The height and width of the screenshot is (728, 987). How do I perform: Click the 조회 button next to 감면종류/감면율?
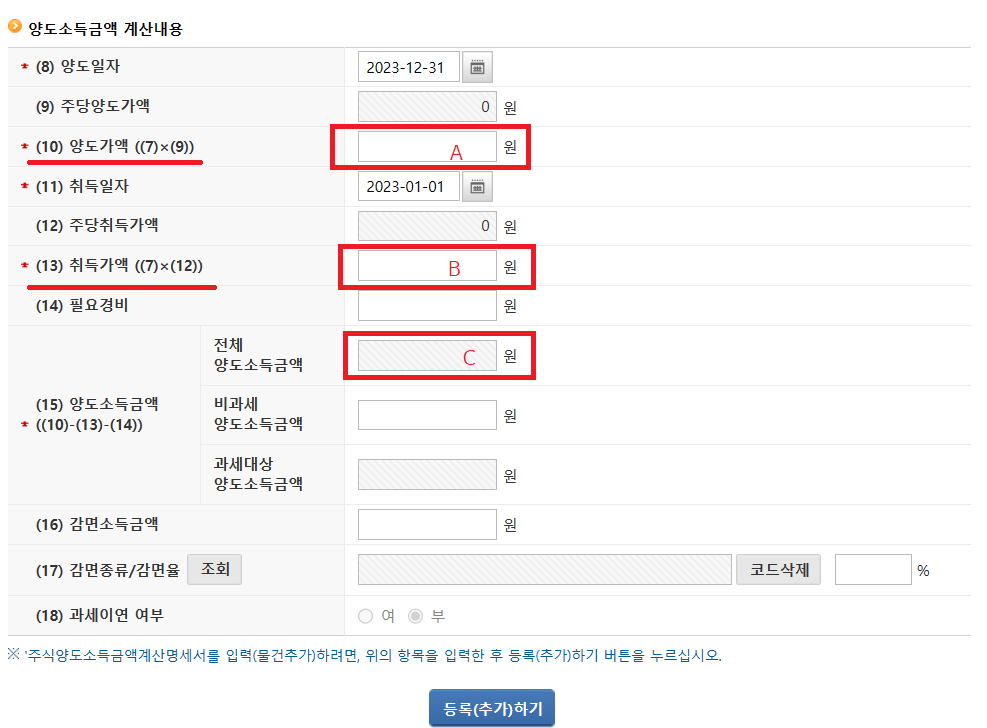214,569
